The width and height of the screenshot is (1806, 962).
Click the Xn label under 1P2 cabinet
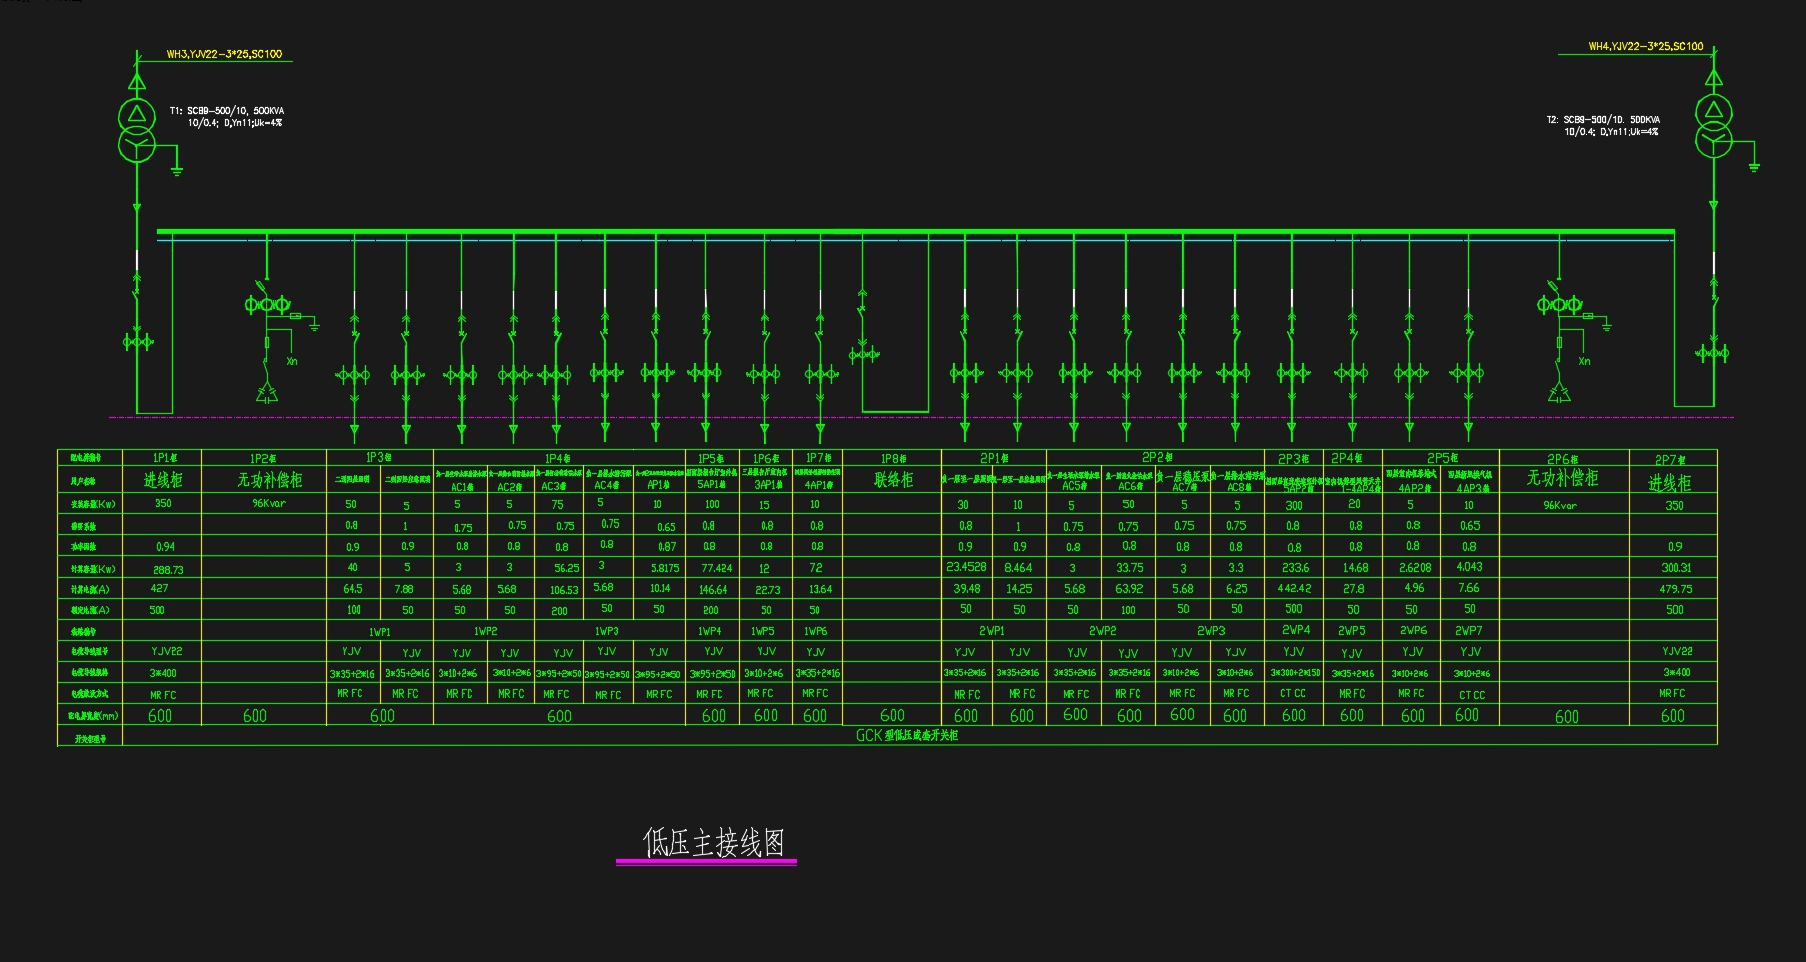coord(292,361)
